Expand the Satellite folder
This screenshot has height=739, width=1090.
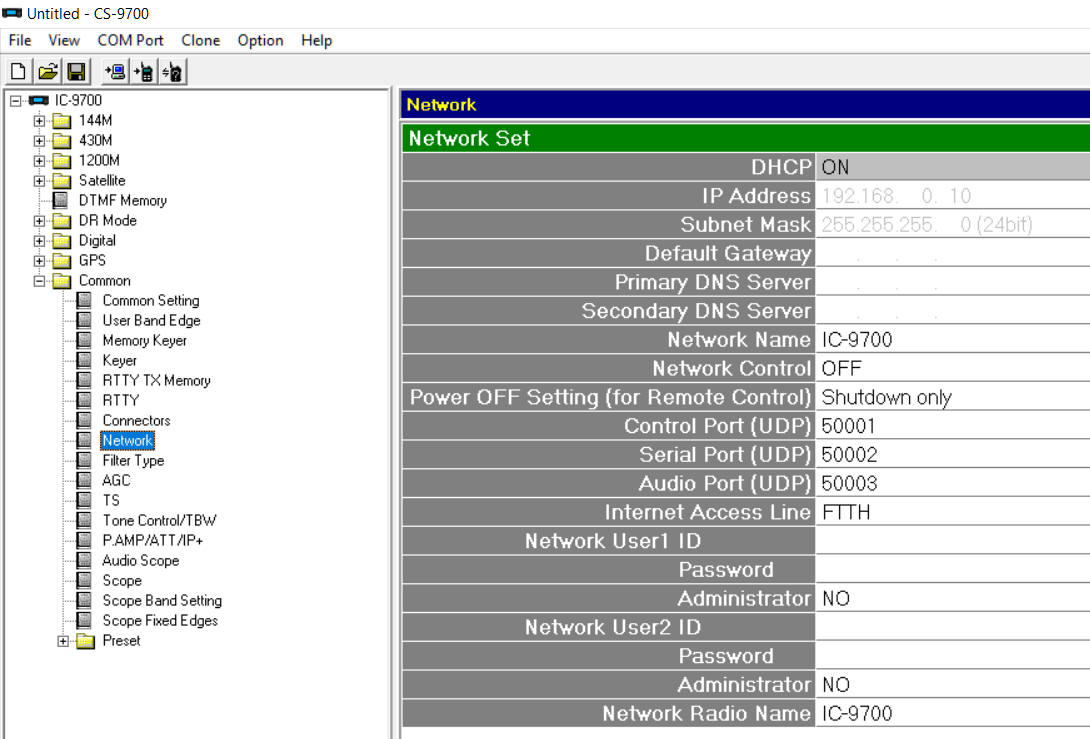tap(39, 181)
